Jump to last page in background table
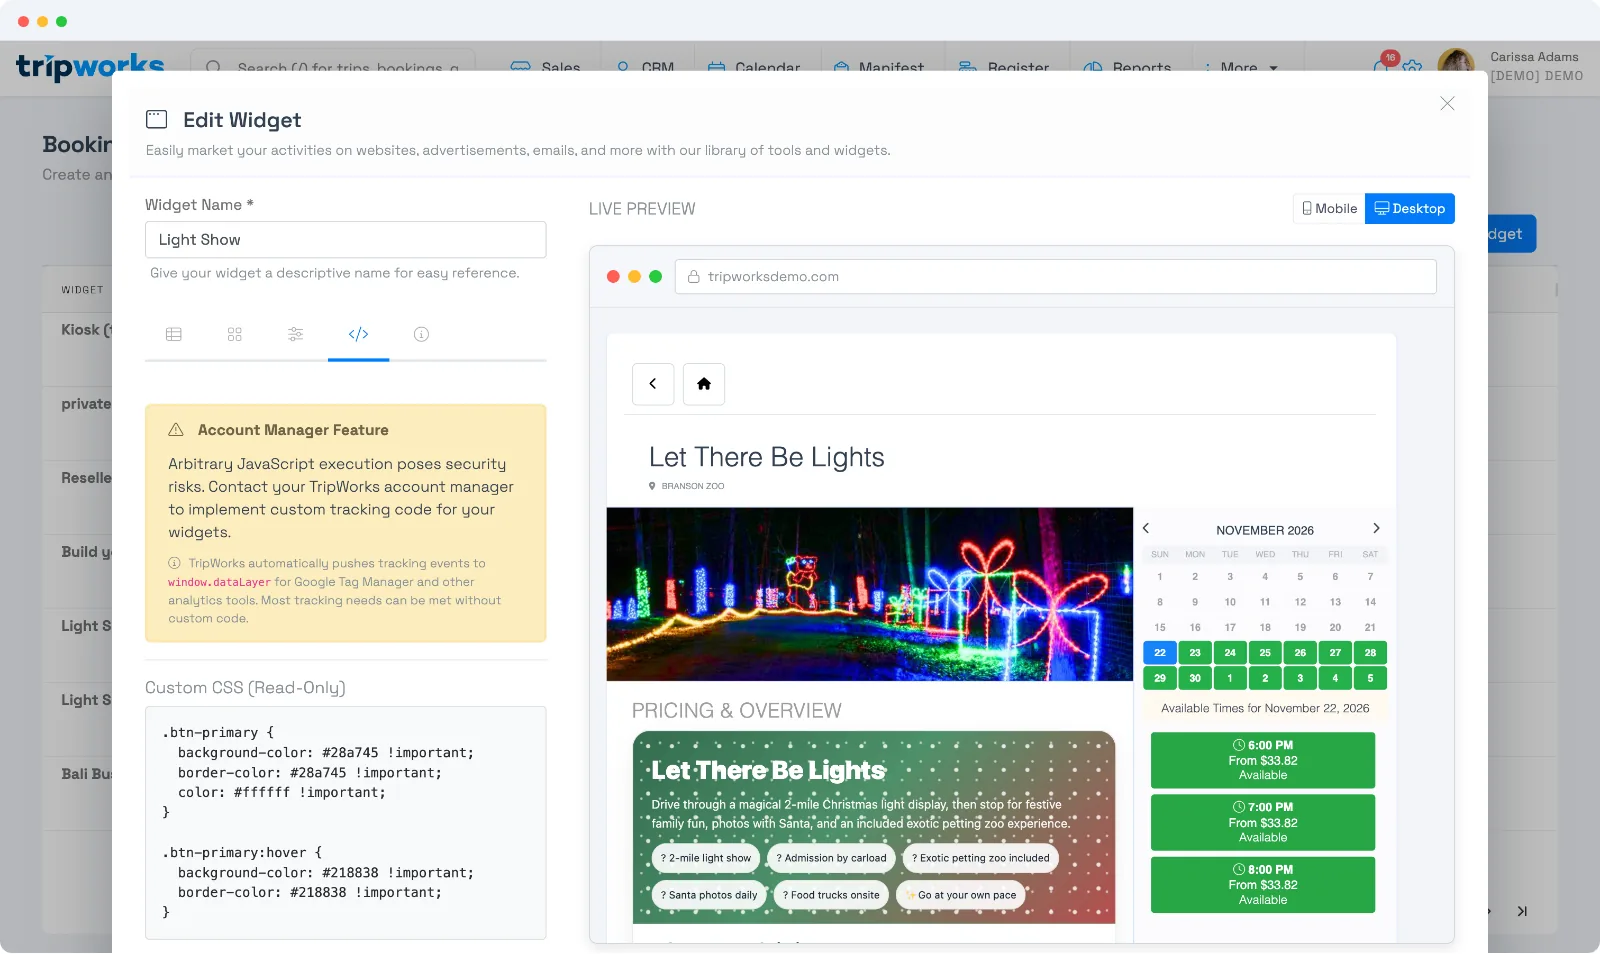The width and height of the screenshot is (1600, 954). tap(1522, 912)
